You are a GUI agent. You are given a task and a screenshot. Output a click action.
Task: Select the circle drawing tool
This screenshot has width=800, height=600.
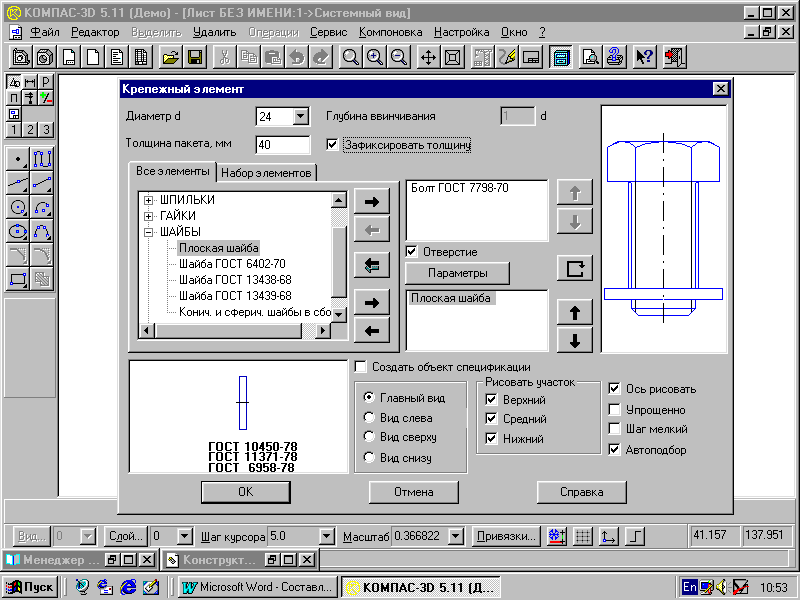pos(18,207)
